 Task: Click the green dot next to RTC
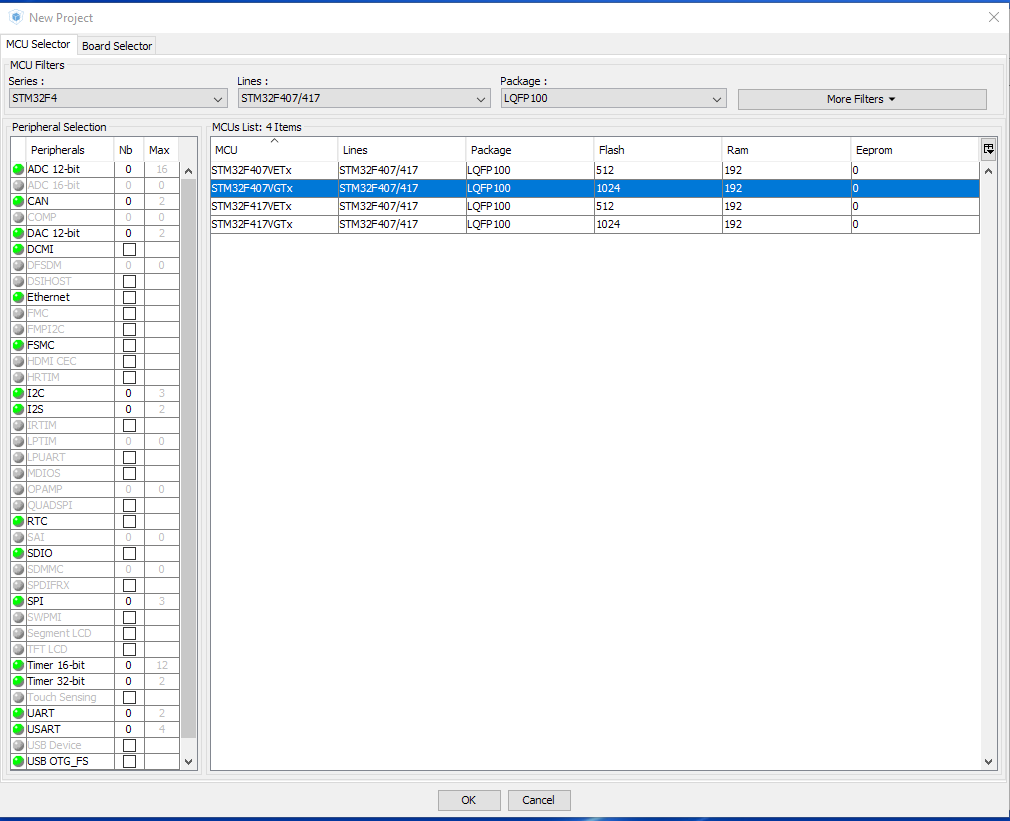pyautogui.click(x=19, y=522)
